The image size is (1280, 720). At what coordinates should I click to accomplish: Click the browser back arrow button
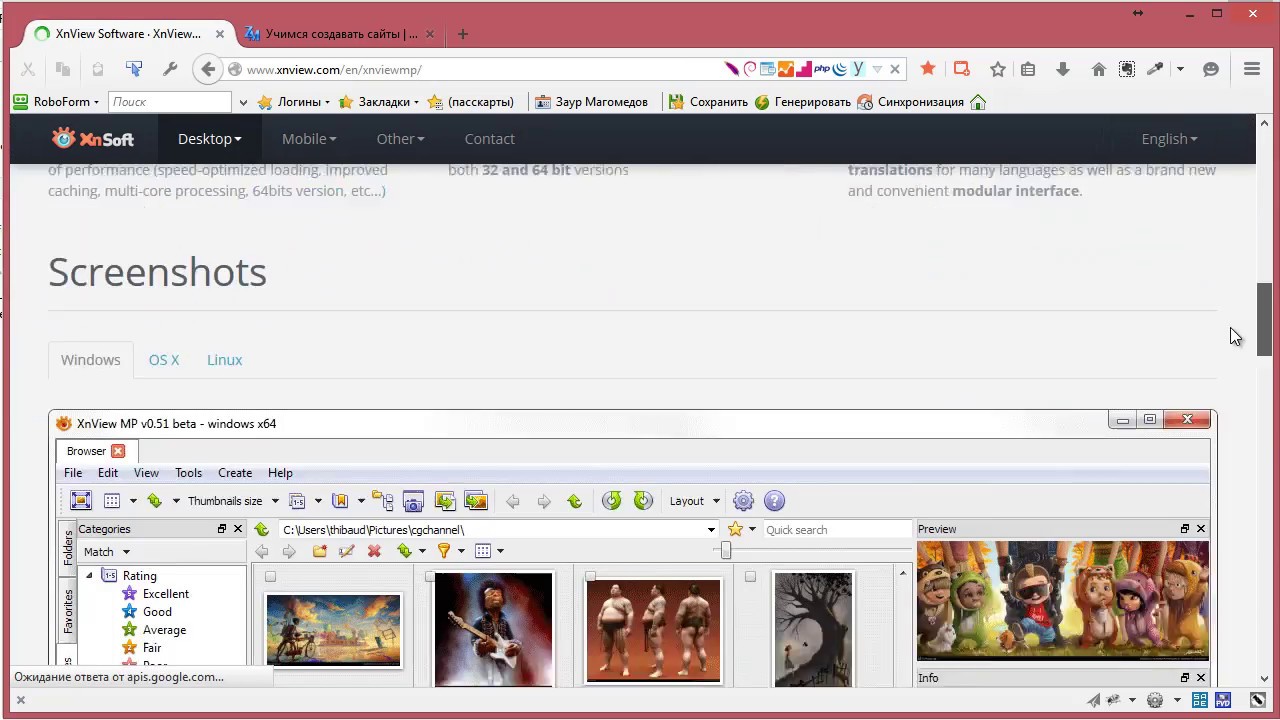tap(207, 69)
